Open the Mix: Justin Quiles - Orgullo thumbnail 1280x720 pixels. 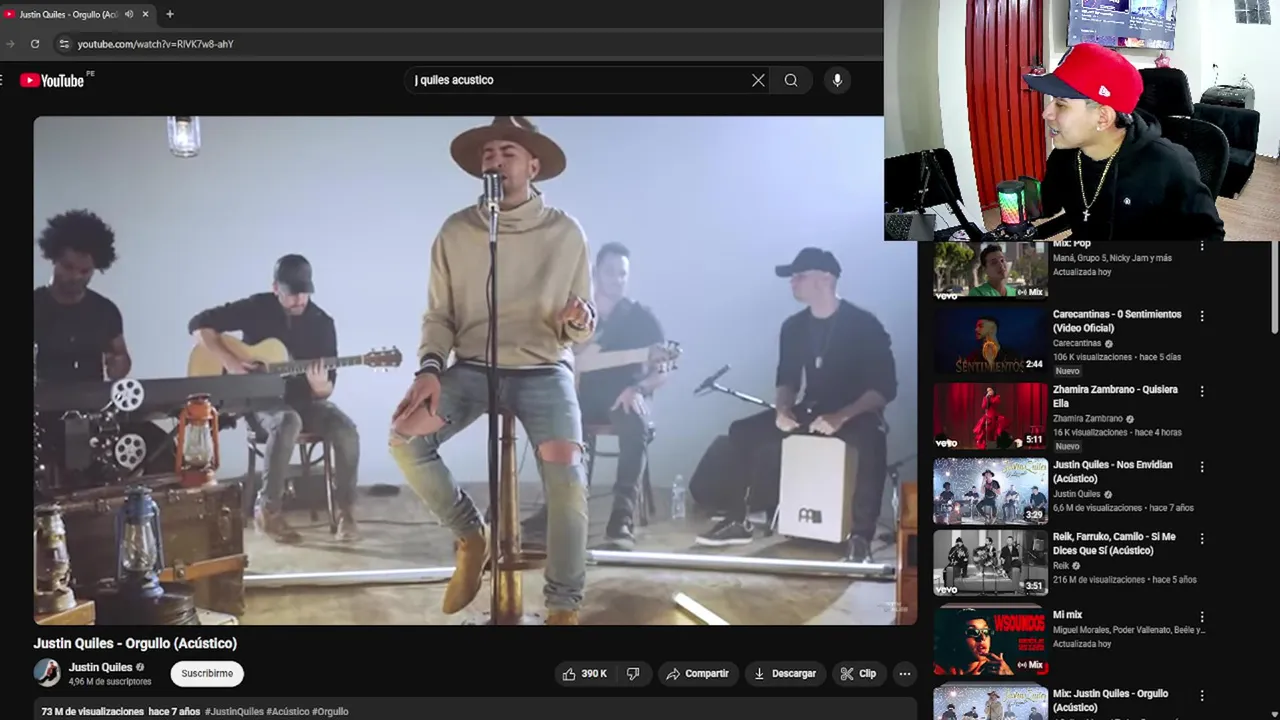[x=990, y=702]
